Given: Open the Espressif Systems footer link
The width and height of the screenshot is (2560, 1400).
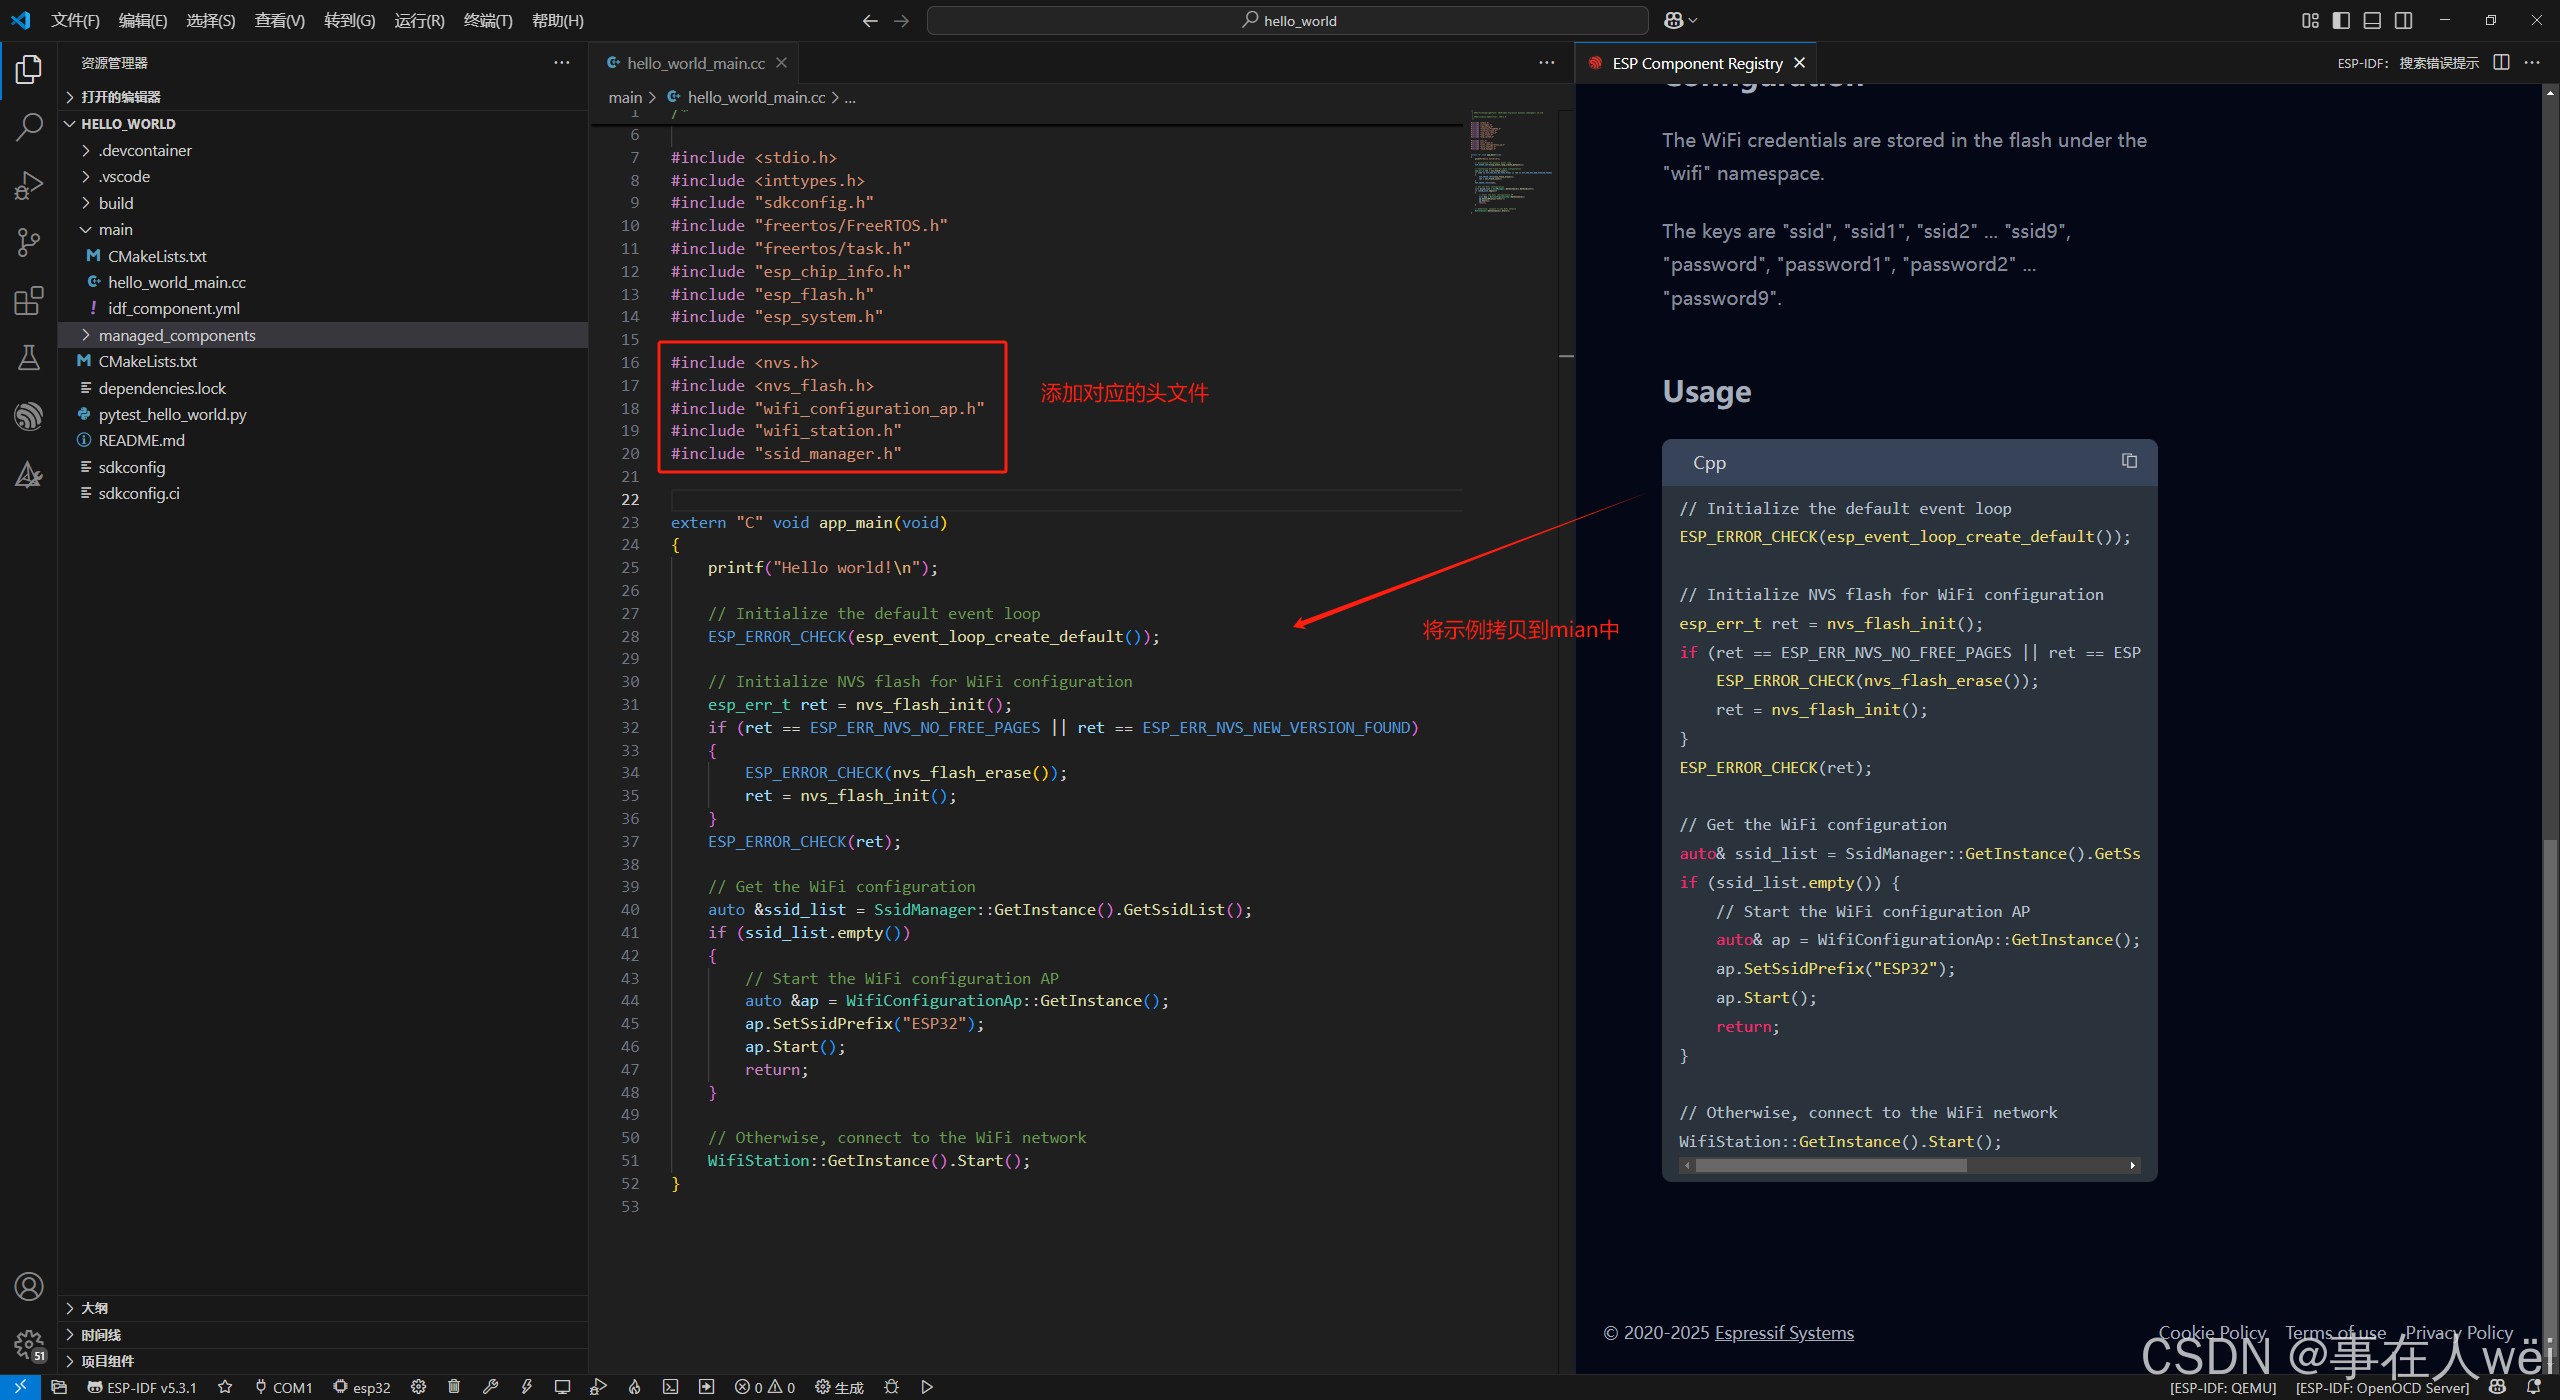Looking at the screenshot, I should click(1784, 1333).
